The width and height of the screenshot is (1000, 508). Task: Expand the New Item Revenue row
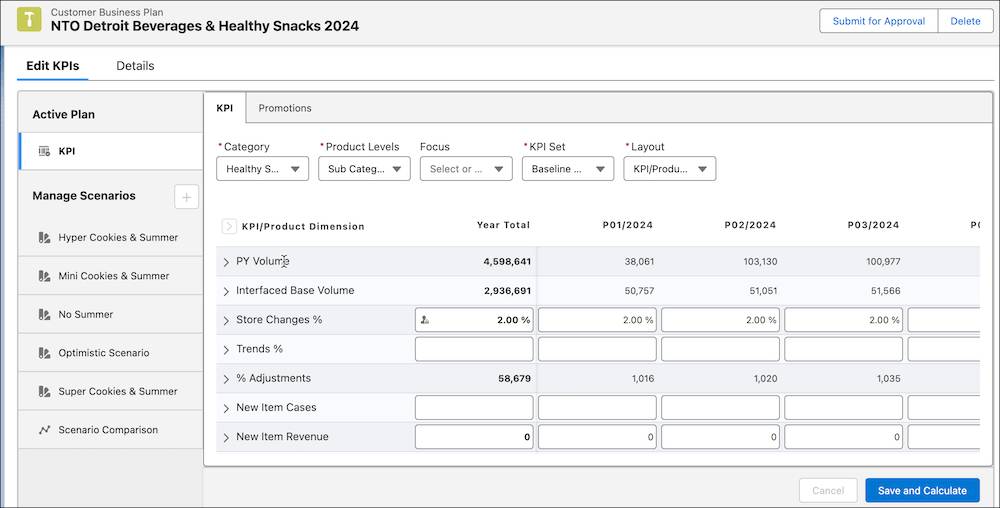pyautogui.click(x=226, y=438)
